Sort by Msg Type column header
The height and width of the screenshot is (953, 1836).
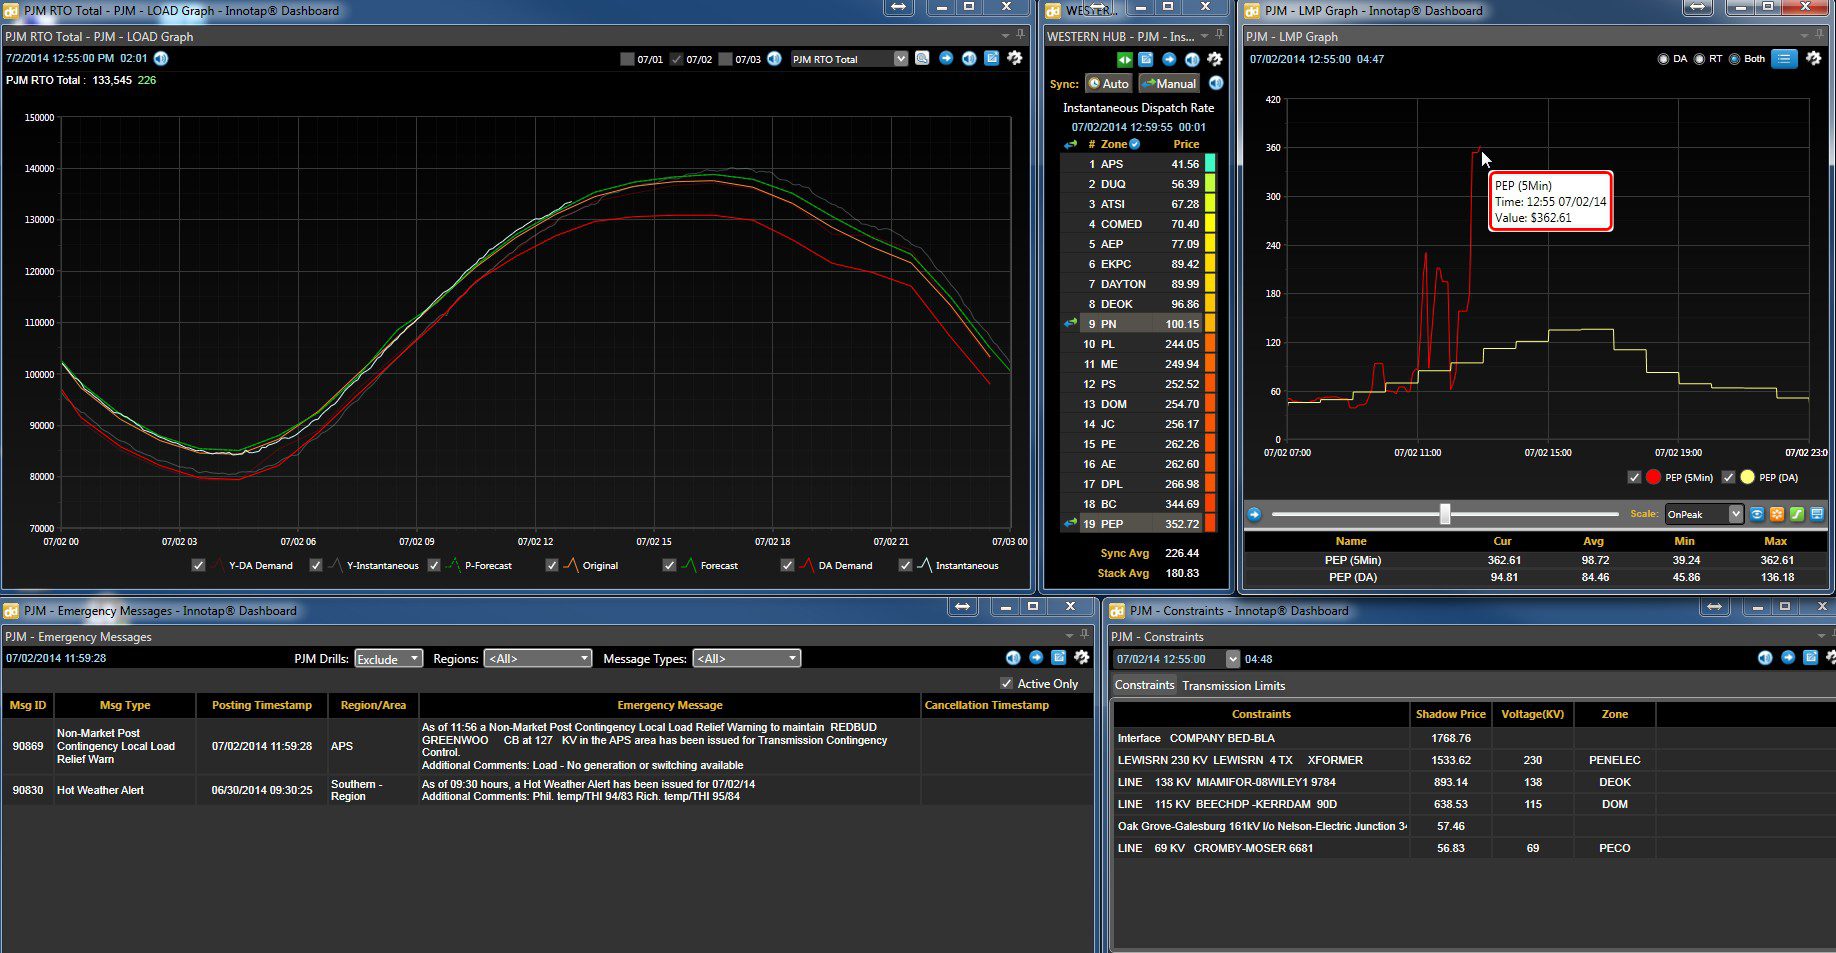(125, 705)
